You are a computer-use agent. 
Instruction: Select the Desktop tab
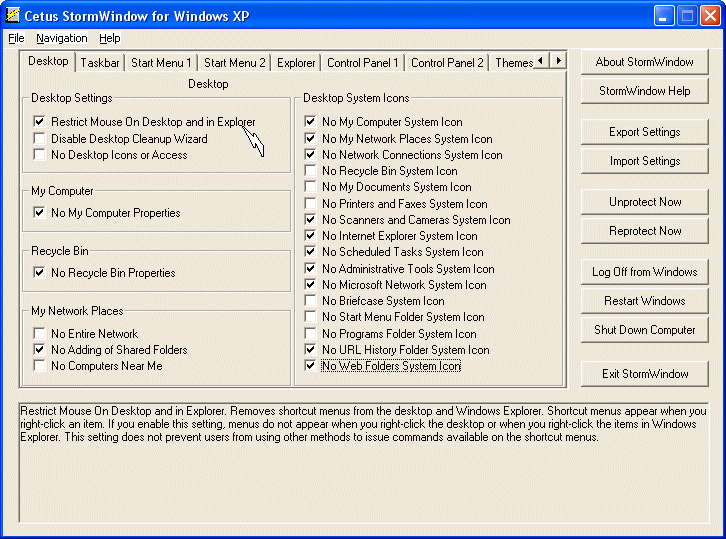click(x=48, y=61)
